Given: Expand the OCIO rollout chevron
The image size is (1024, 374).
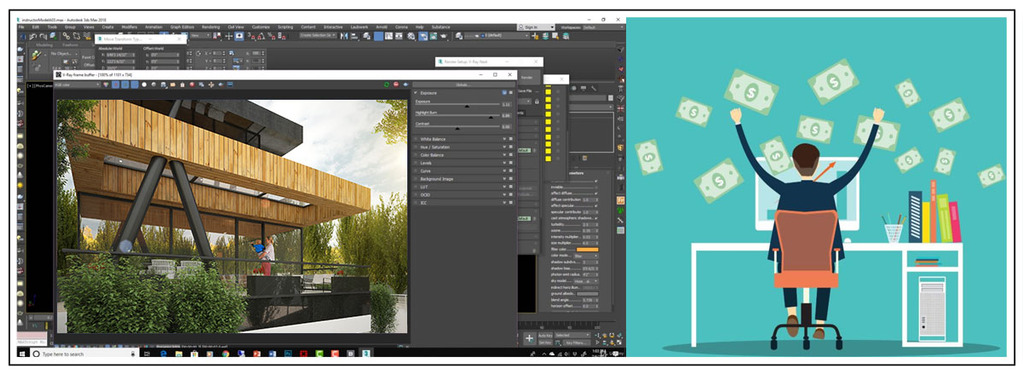Looking at the screenshot, I should tap(504, 195).
